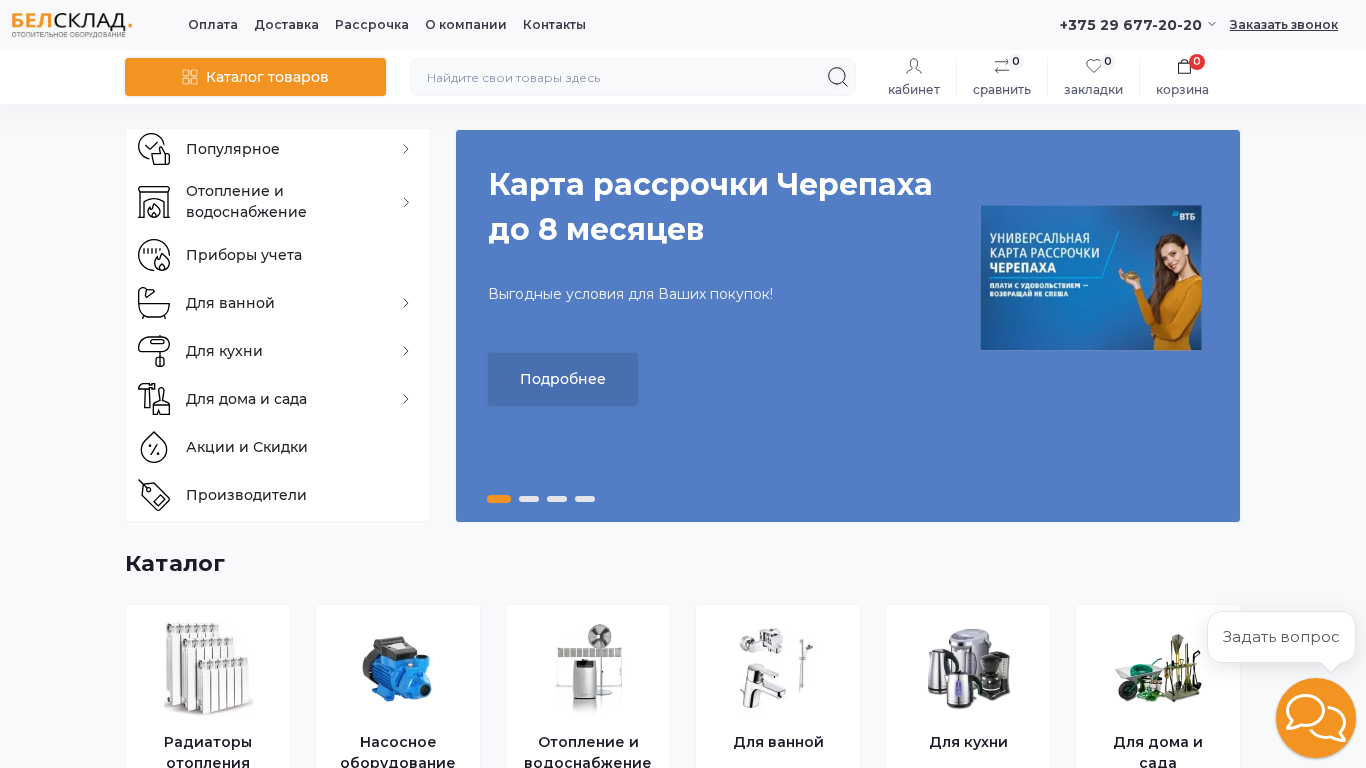
Task: Click the Приборы учета meter icon
Action: pyautogui.click(x=154, y=255)
